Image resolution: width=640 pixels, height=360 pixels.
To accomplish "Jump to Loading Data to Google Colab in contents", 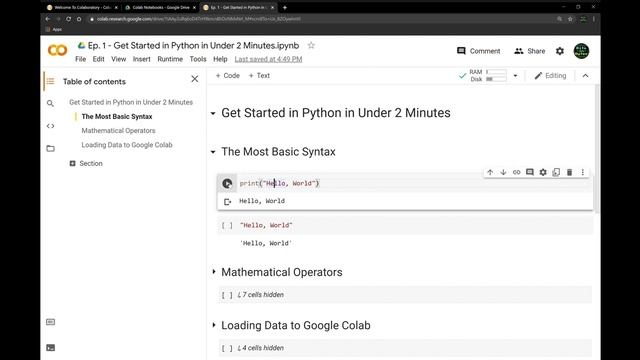I will (x=127, y=145).
